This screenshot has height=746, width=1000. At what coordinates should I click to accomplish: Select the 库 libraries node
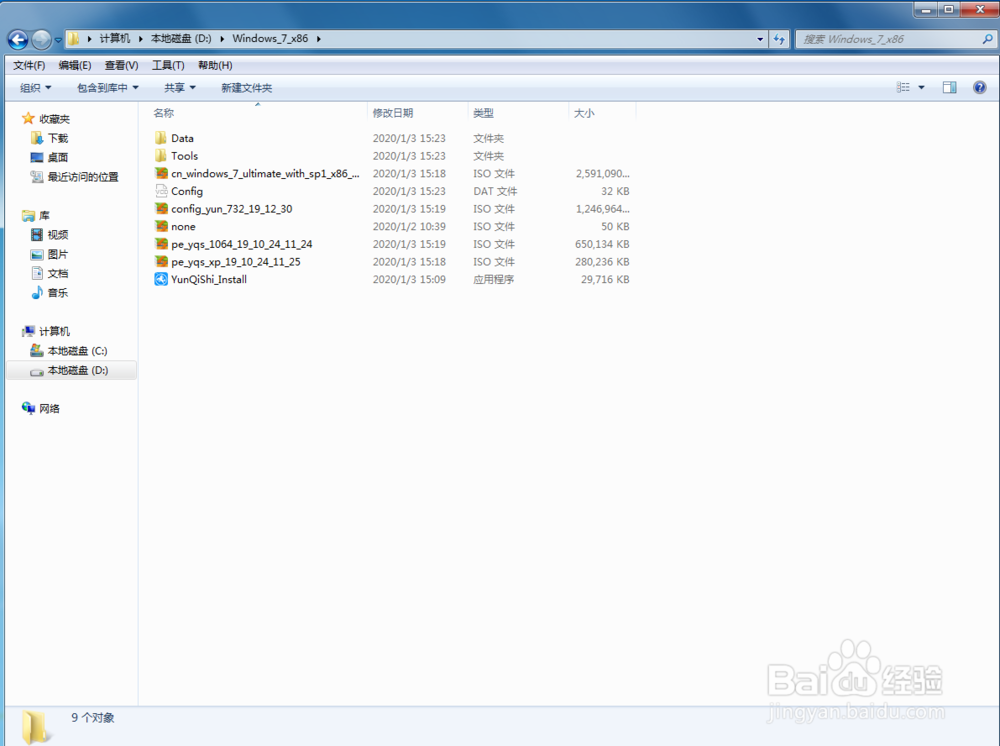pyautogui.click(x=43, y=216)
